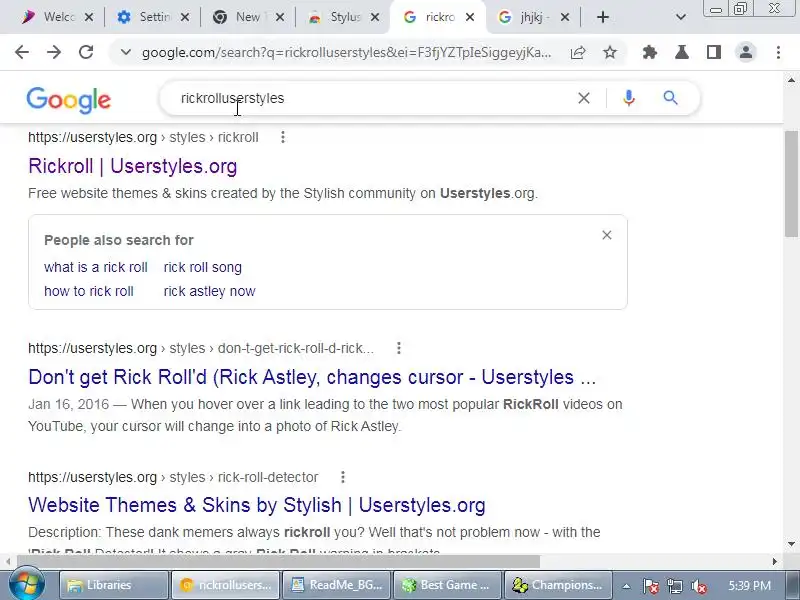The width and height of the screenshot is (800, 600).
Task: Submit search with magnifier icon
Action: [670, 98]
